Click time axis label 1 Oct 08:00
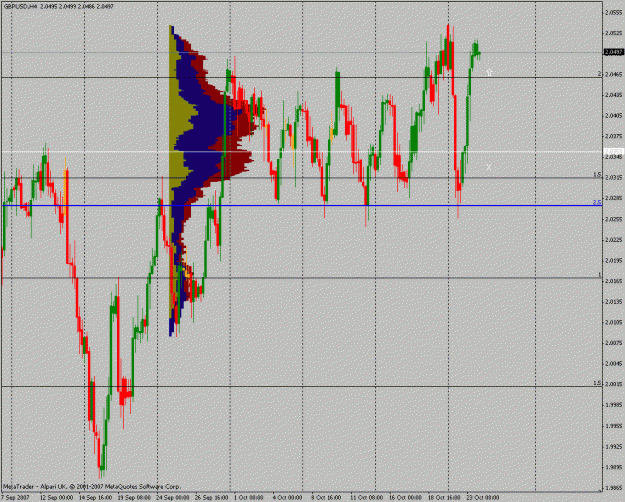625x502 pixels. [x=249, y=498]
